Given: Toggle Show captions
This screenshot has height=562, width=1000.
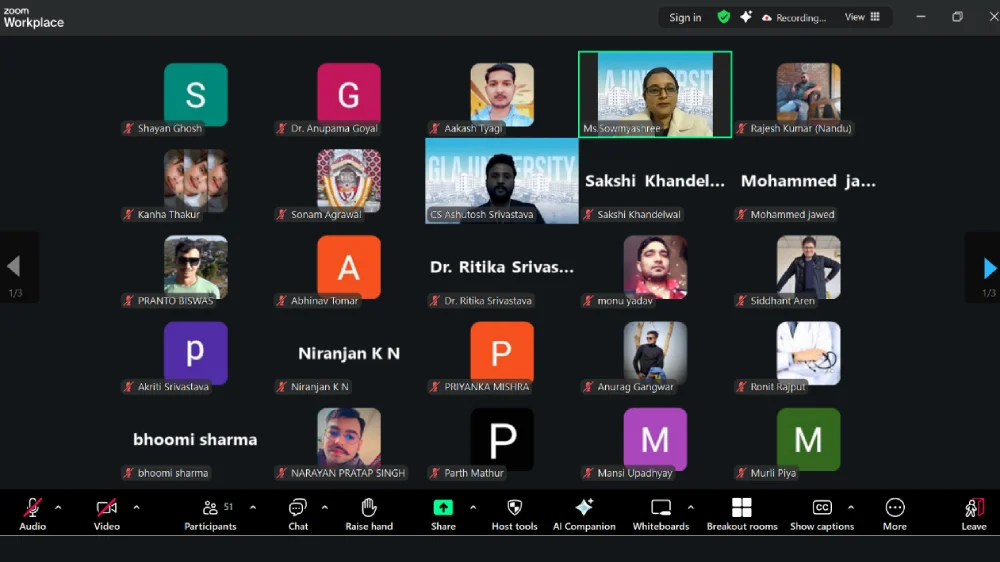Looking at the screenshot, I should tap(822, 514).
